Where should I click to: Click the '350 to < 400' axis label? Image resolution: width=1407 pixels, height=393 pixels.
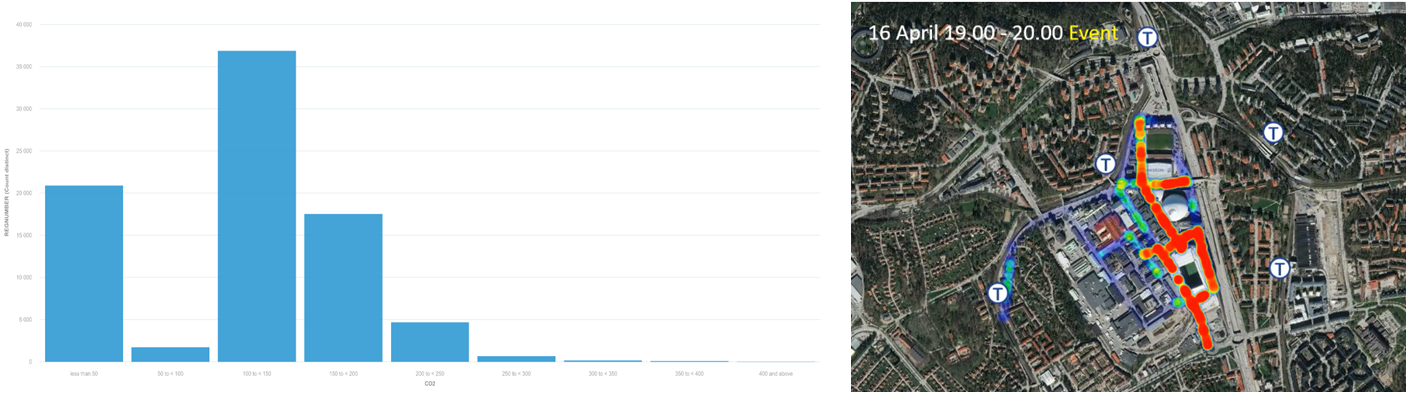[x=689, y=373]
